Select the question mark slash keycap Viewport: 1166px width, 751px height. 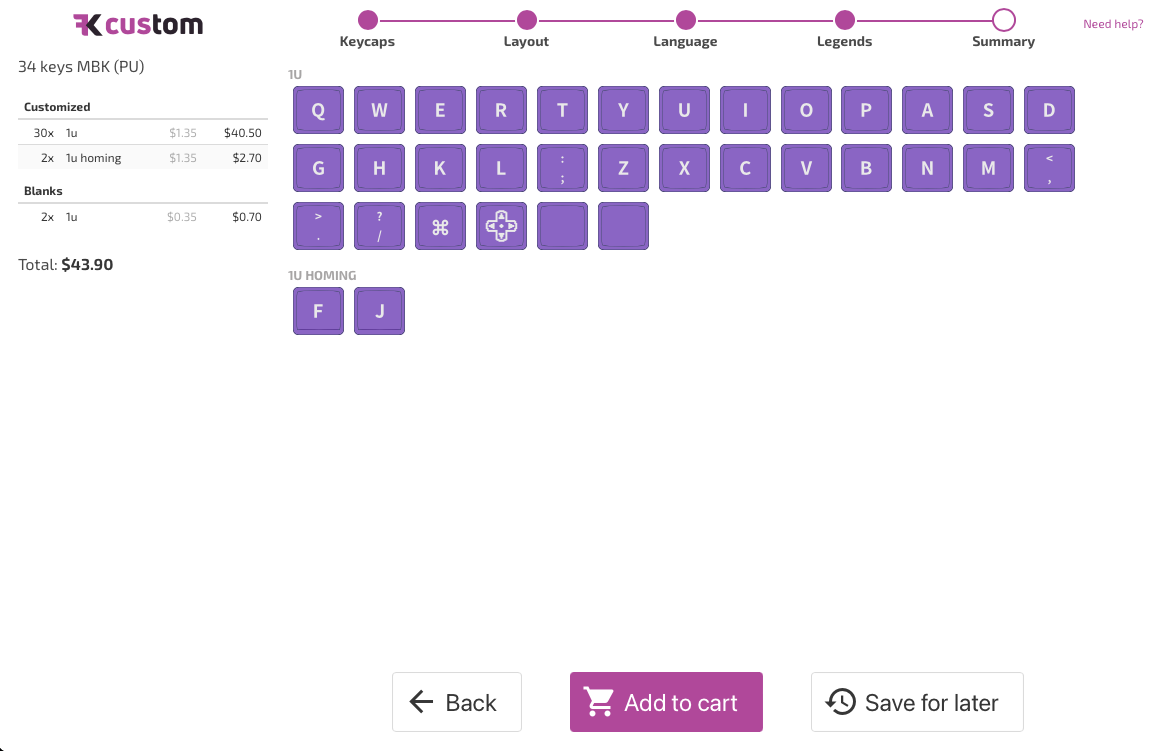pyautogui.click(x=379, y=227)
